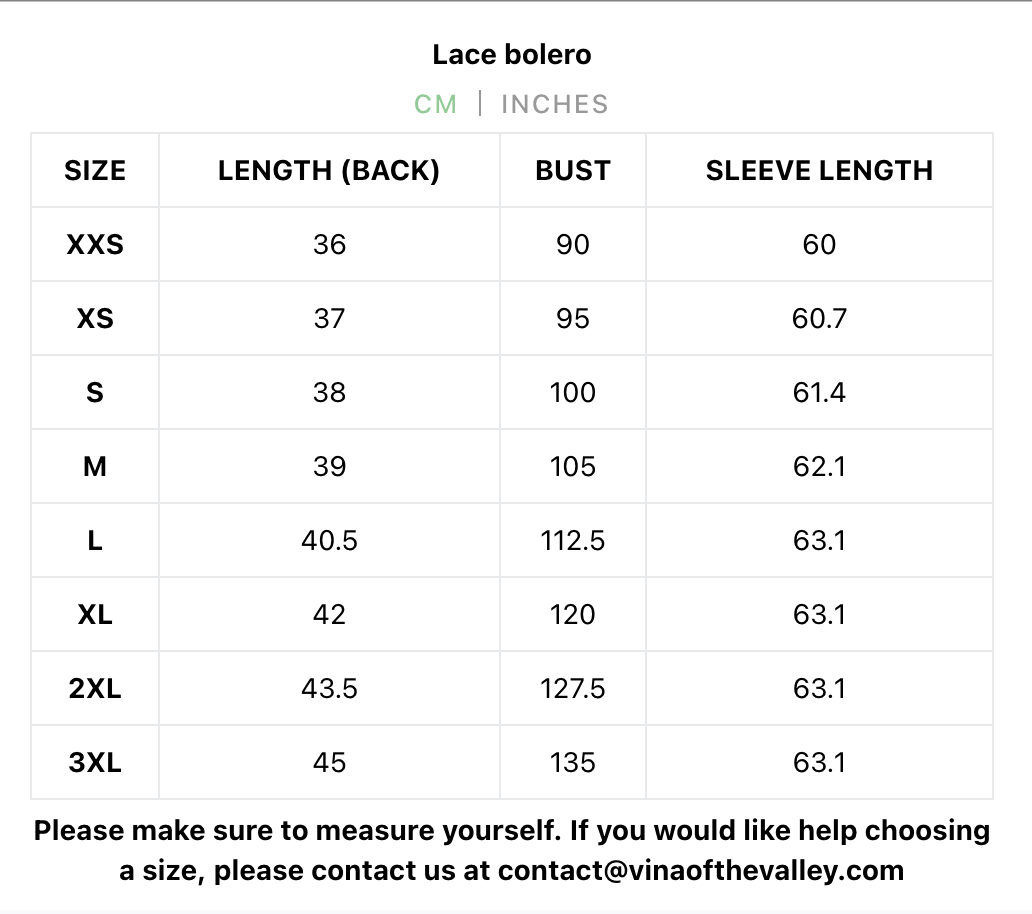Click the back length value 43.5
The height and width of the screenshot is (914, 1032).
[329, 689]
